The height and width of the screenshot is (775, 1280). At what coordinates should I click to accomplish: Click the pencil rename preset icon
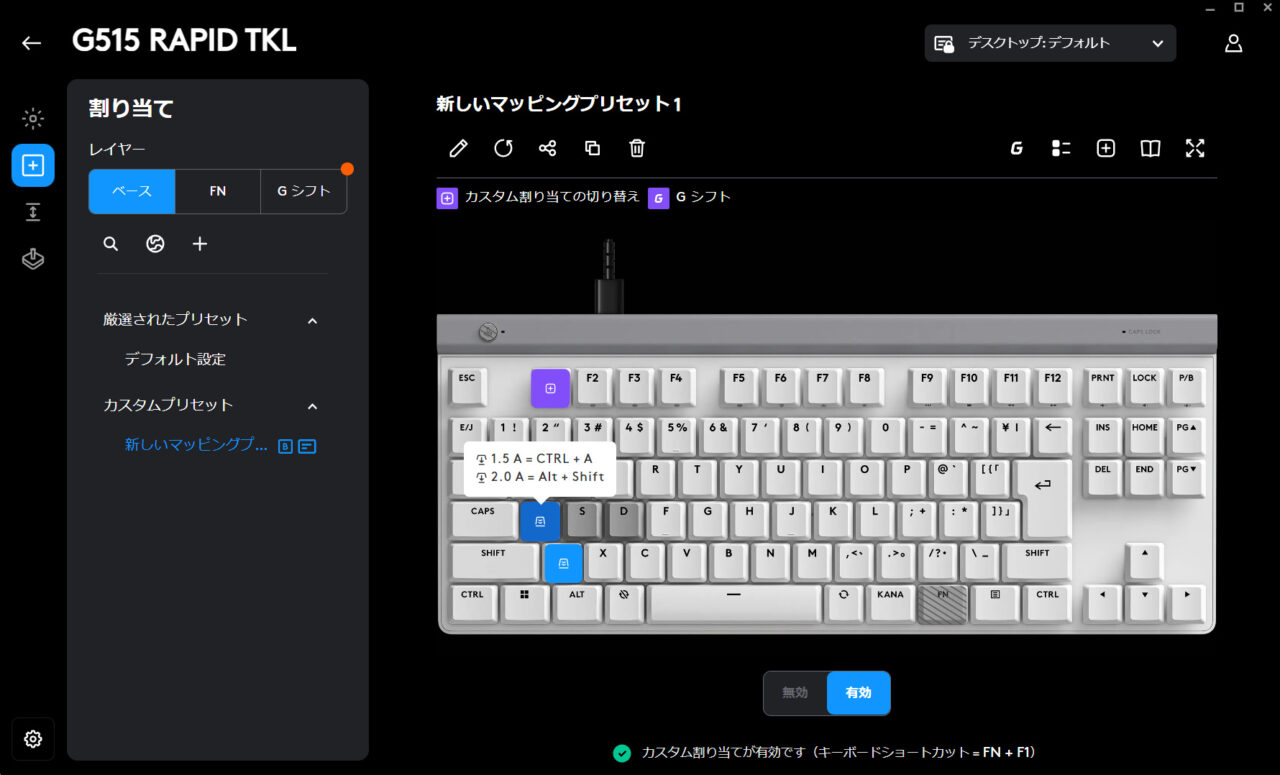[x=458, y=148]
